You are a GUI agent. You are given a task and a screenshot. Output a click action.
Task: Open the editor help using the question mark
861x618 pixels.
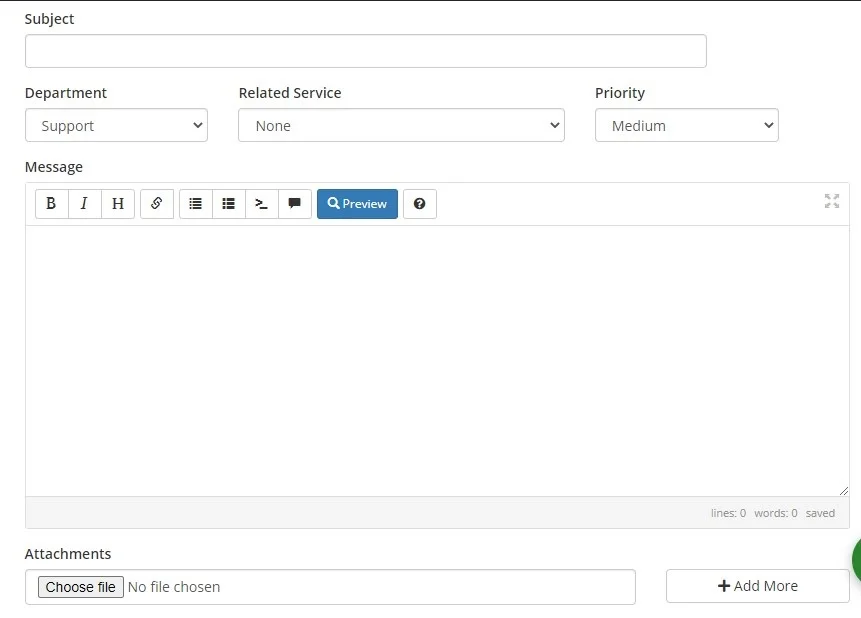(419, 203)
